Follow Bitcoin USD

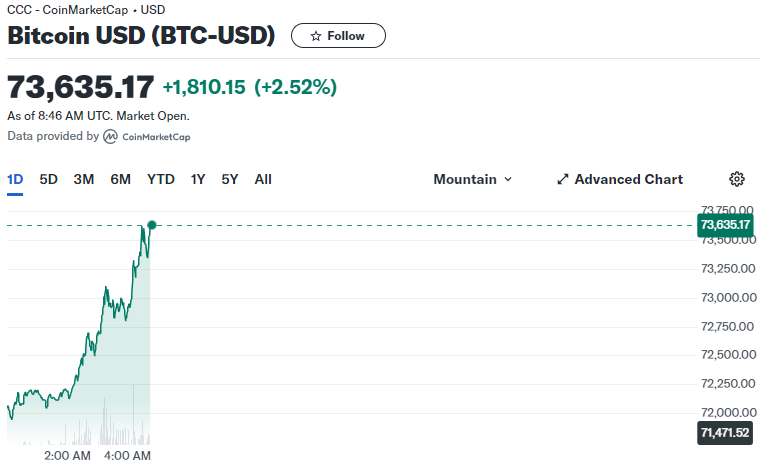[x=338, y=36]
